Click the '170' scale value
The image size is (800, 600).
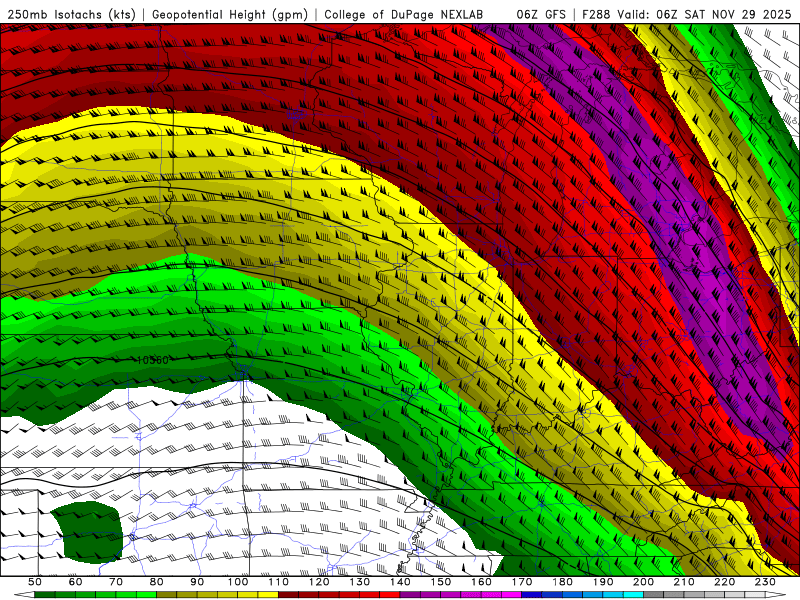pyautogui.click(x=521, y=582)
